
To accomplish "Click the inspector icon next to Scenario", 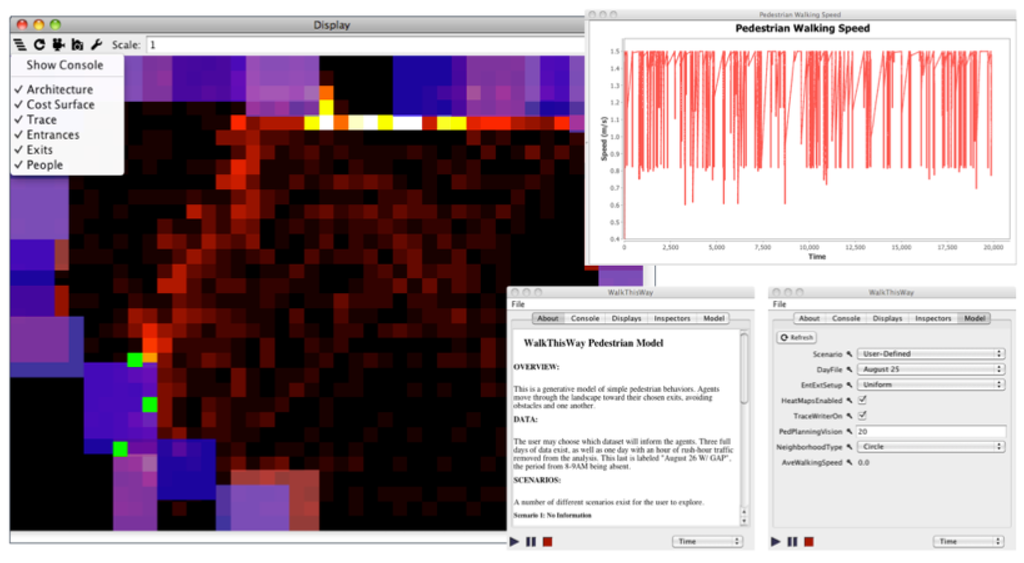I will pyautogui.click(x=851, y=354).
